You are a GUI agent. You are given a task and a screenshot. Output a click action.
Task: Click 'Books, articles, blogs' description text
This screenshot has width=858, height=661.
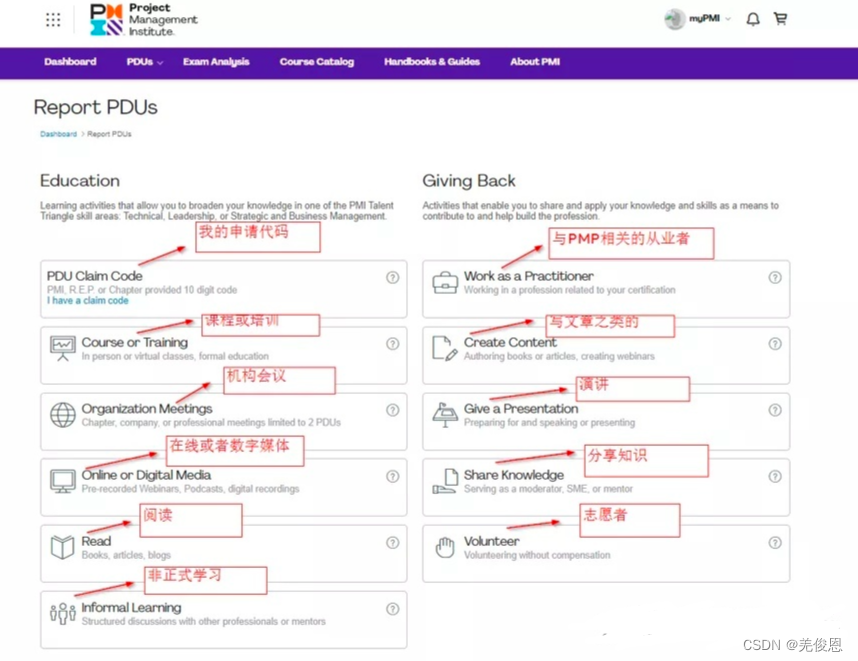126,555
